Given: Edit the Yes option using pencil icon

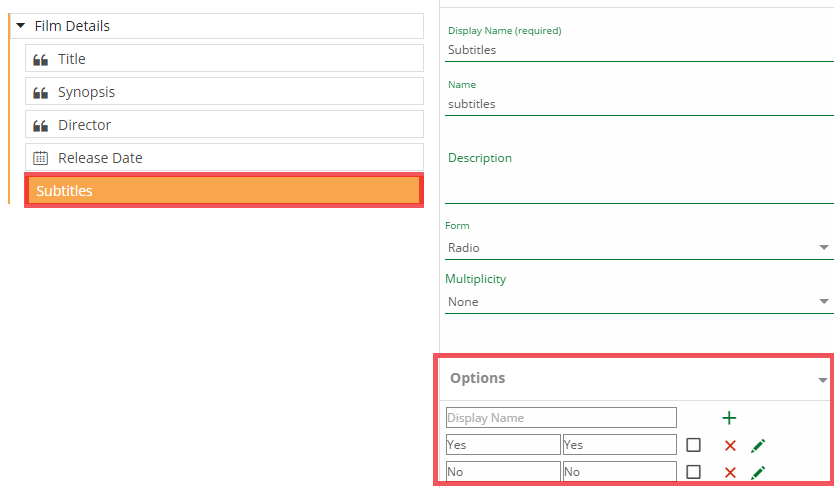Looking at the screenshot, I should 758,445.
